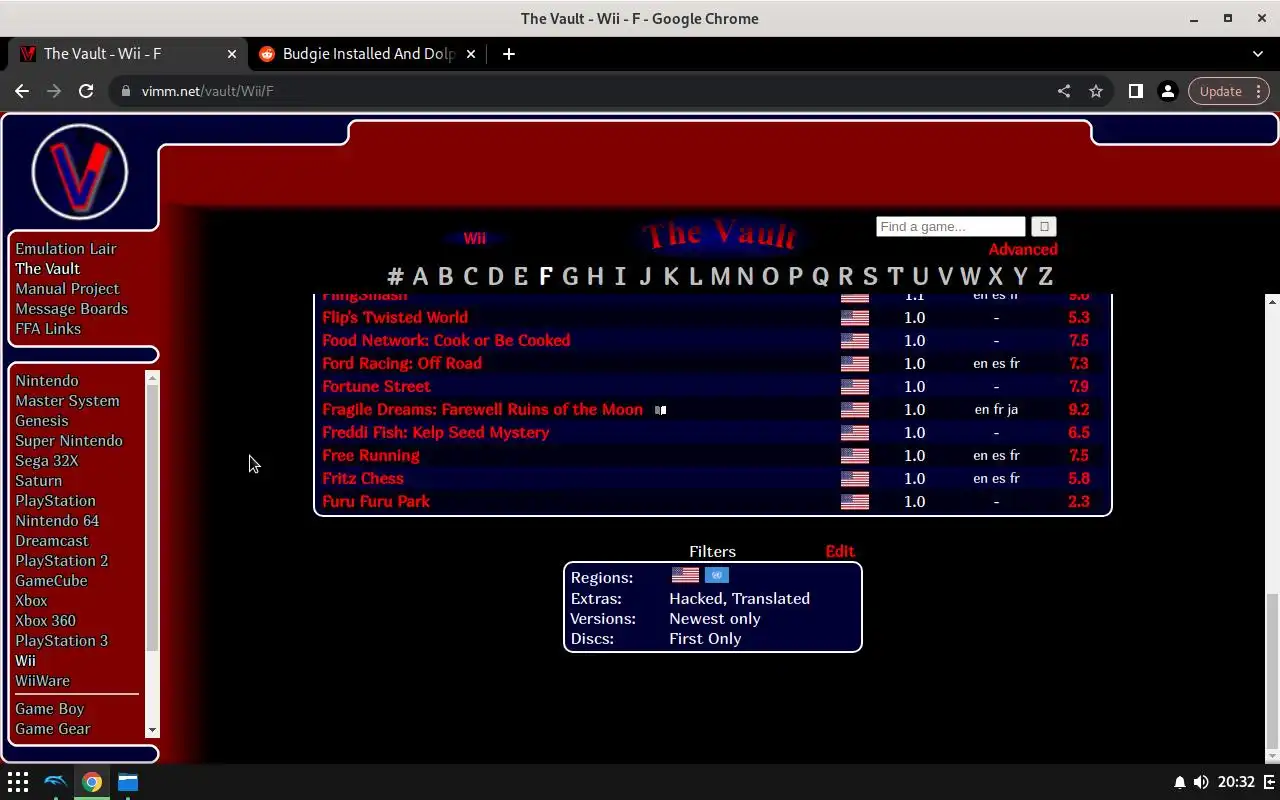
Task: Open Advanced search link
Action: [x=1023, y=250]
